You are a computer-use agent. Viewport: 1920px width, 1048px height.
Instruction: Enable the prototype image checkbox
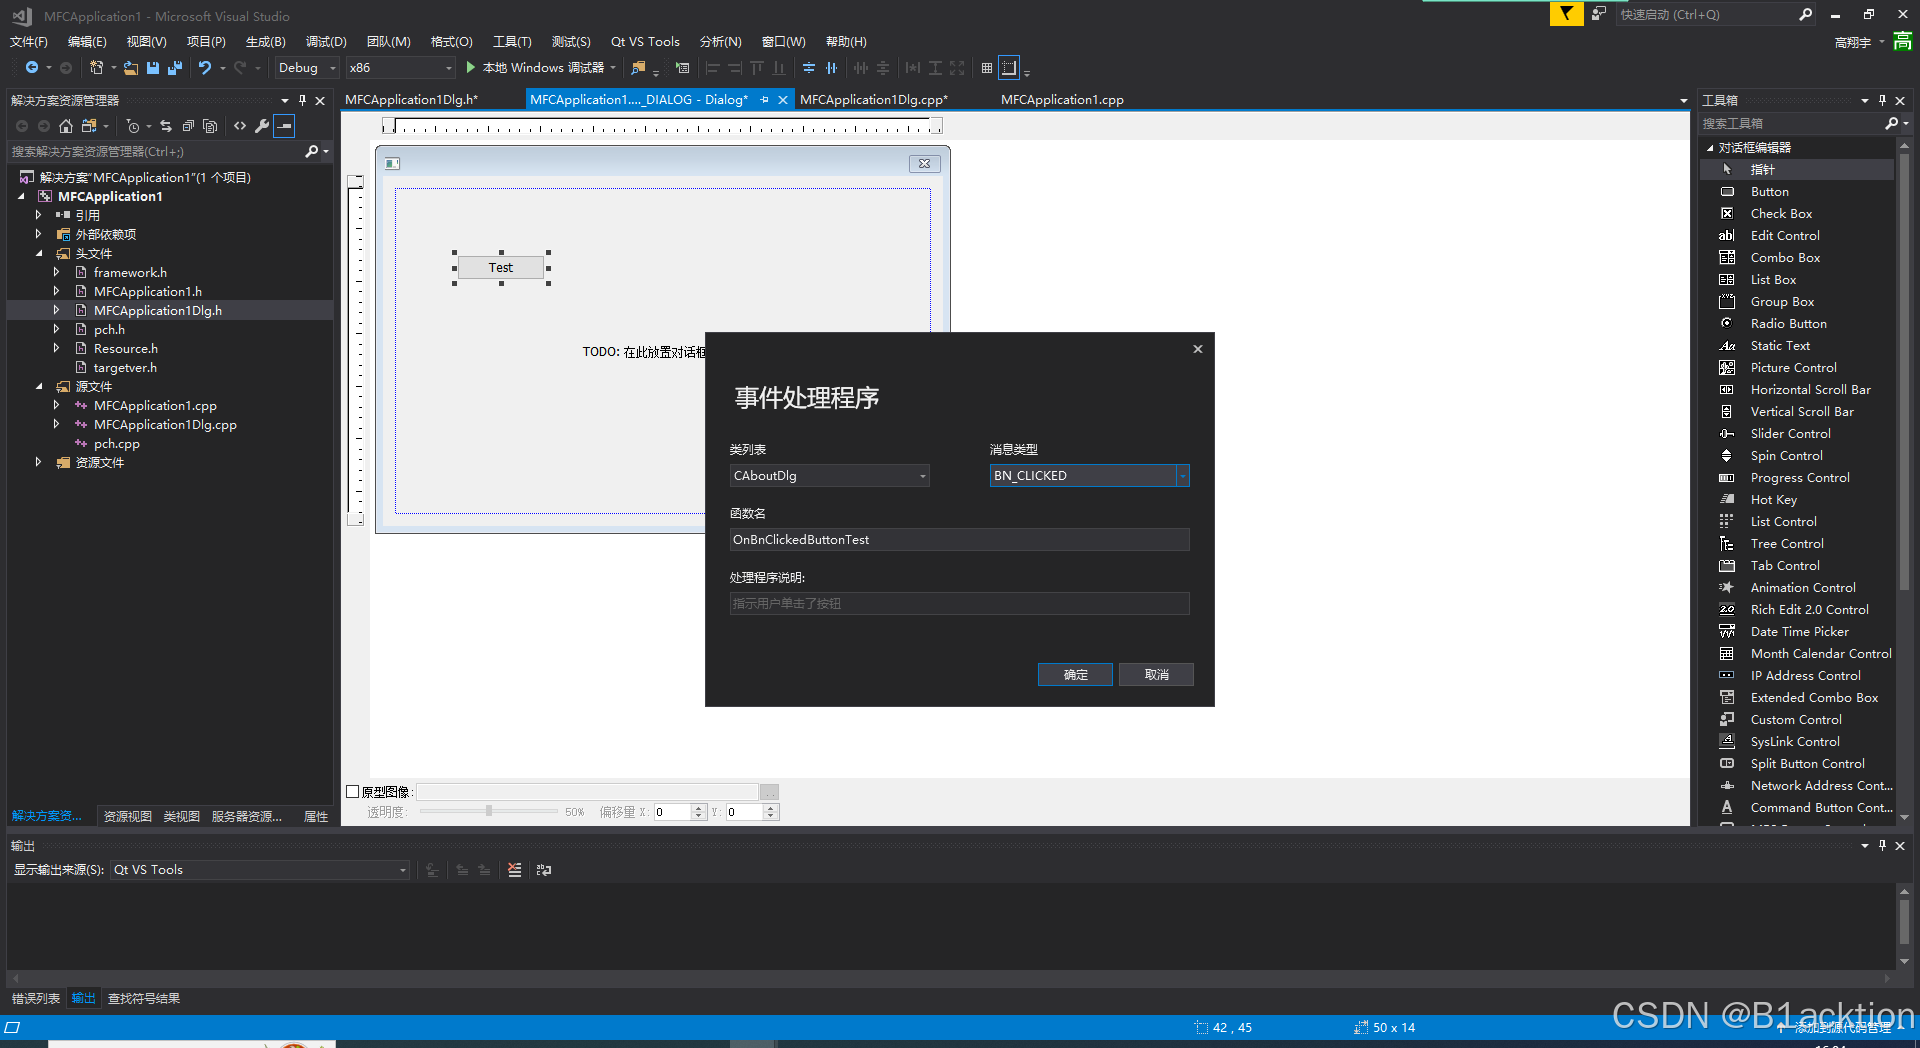(353, 792)
